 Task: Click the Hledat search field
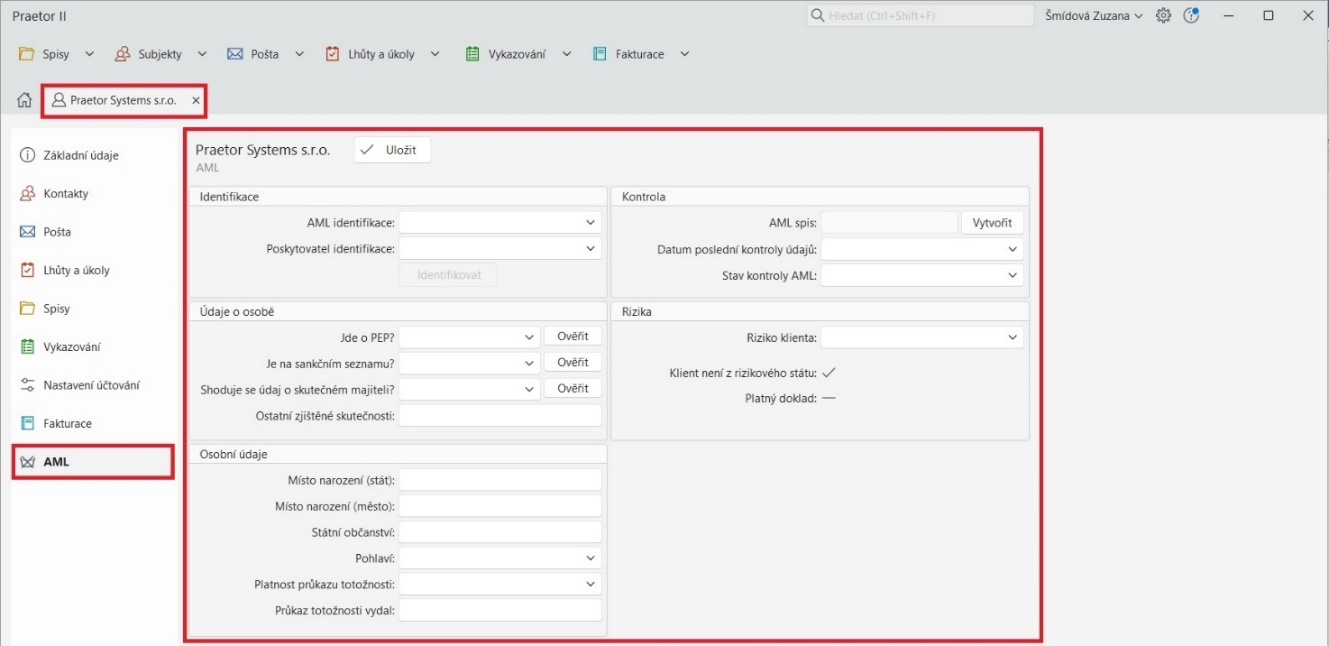coord(920,16)
